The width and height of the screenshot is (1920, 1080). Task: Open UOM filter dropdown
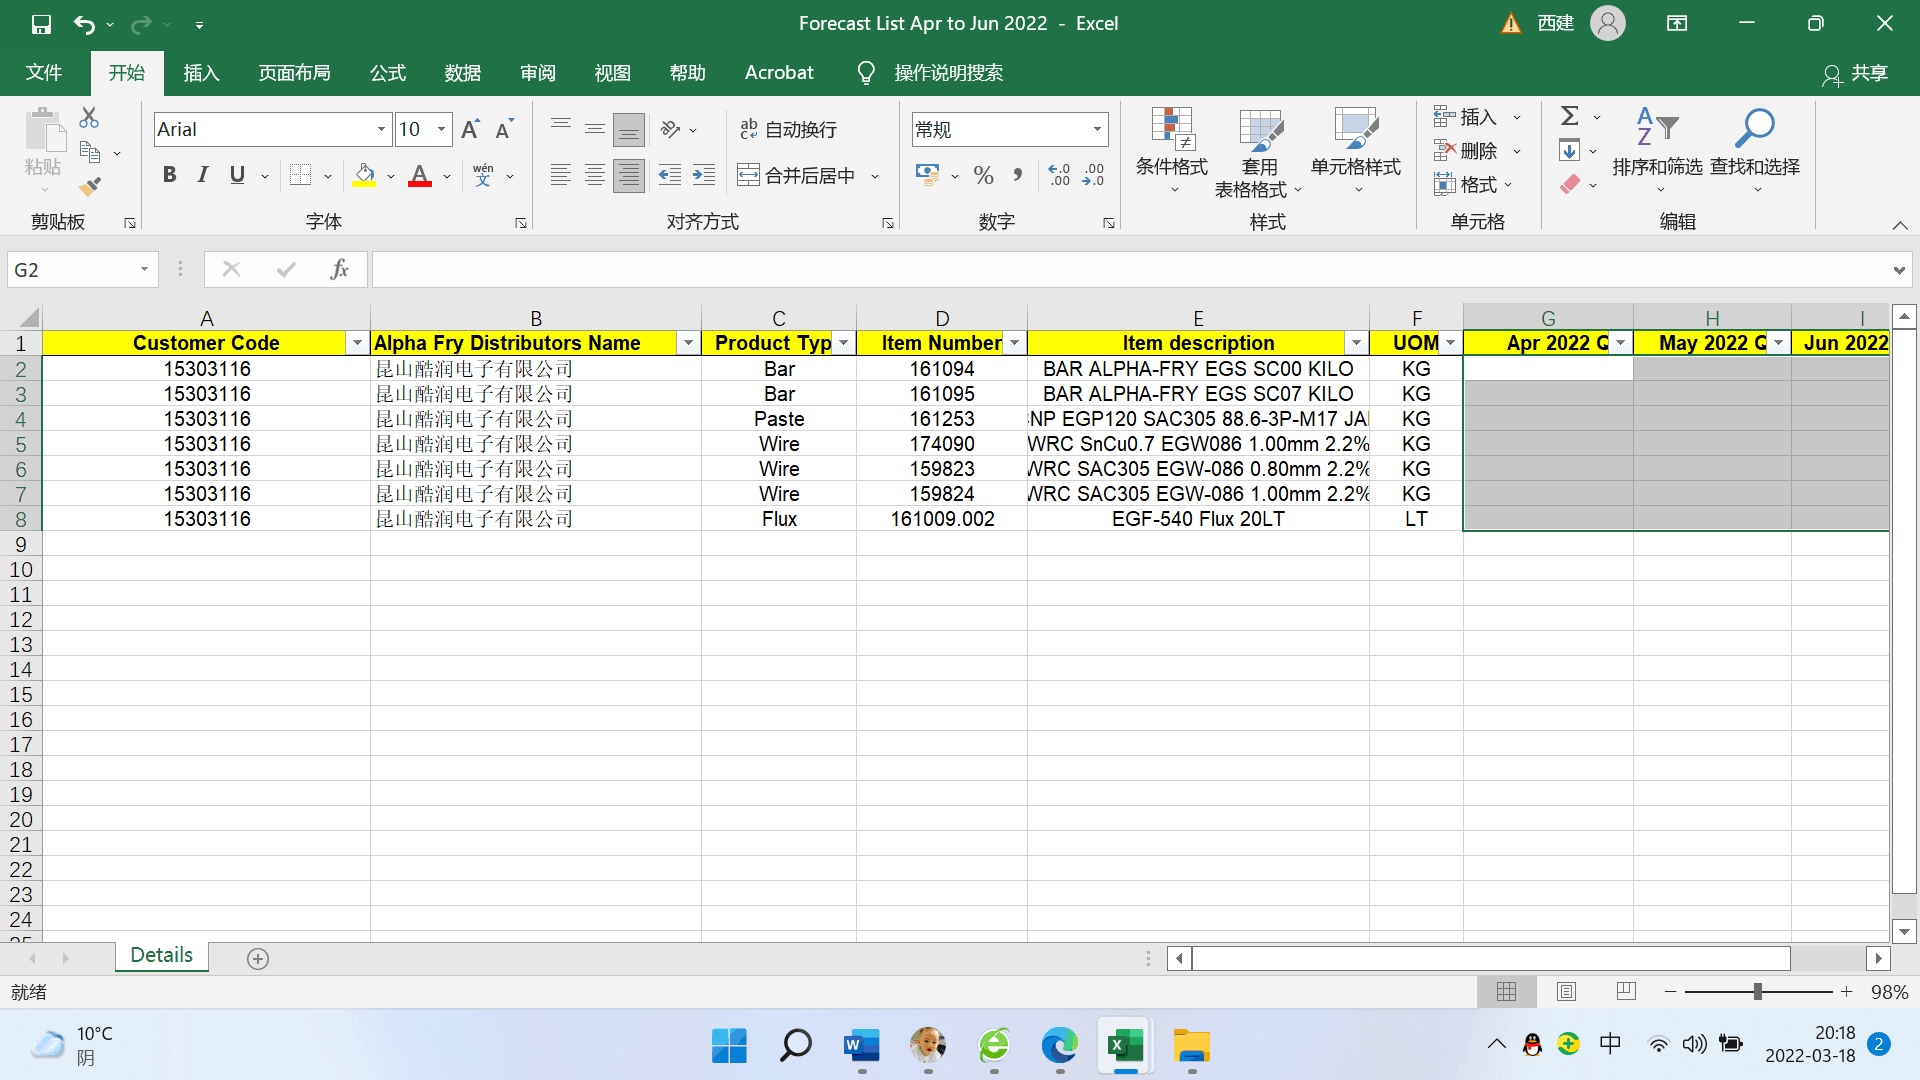click(x=1450, y=343)
